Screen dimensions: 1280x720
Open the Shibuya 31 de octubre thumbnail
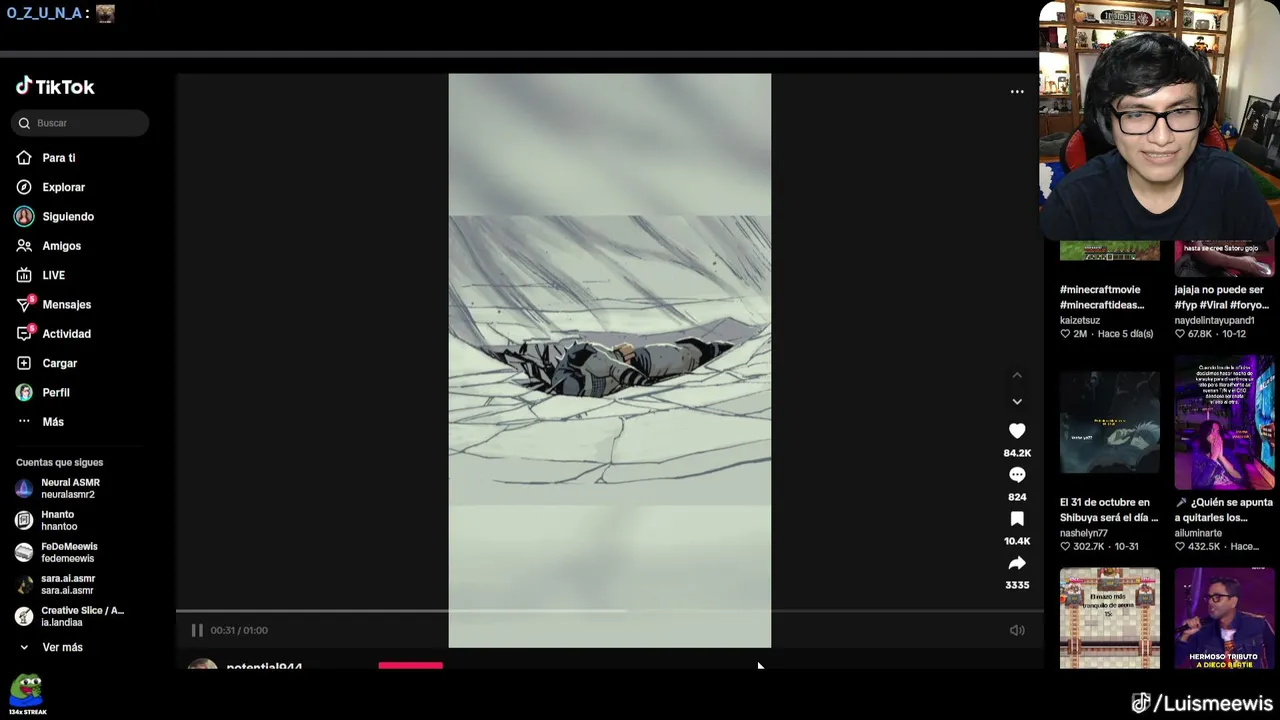(x=1110, y=422)
